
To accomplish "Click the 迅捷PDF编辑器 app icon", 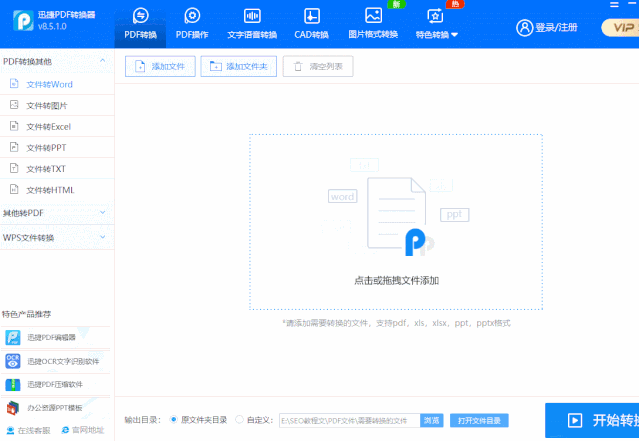I will [x=13, y=337].
